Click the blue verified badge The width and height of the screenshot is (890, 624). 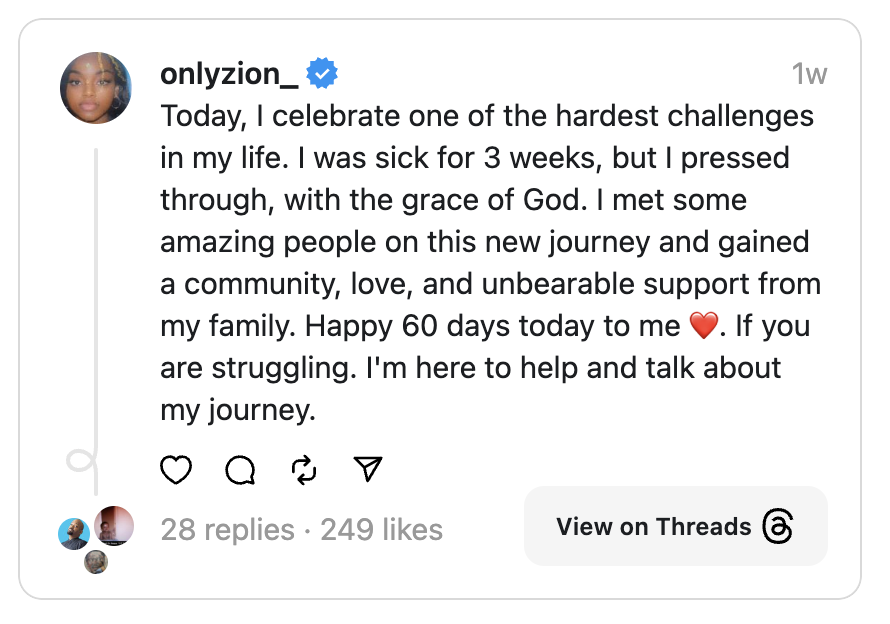pyautogui.click(x=322, y=73)
